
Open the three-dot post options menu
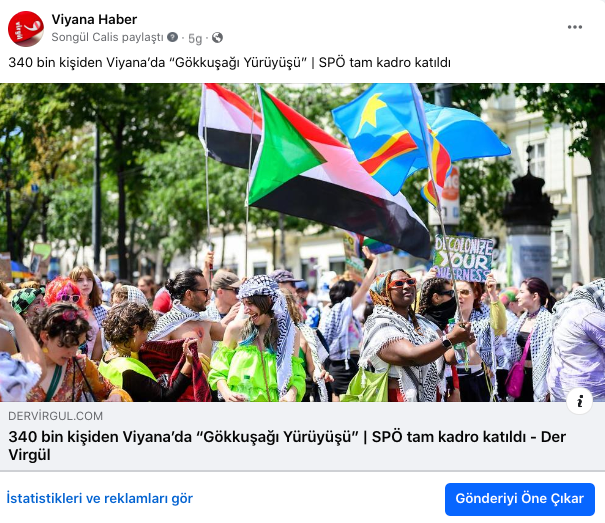575,27
